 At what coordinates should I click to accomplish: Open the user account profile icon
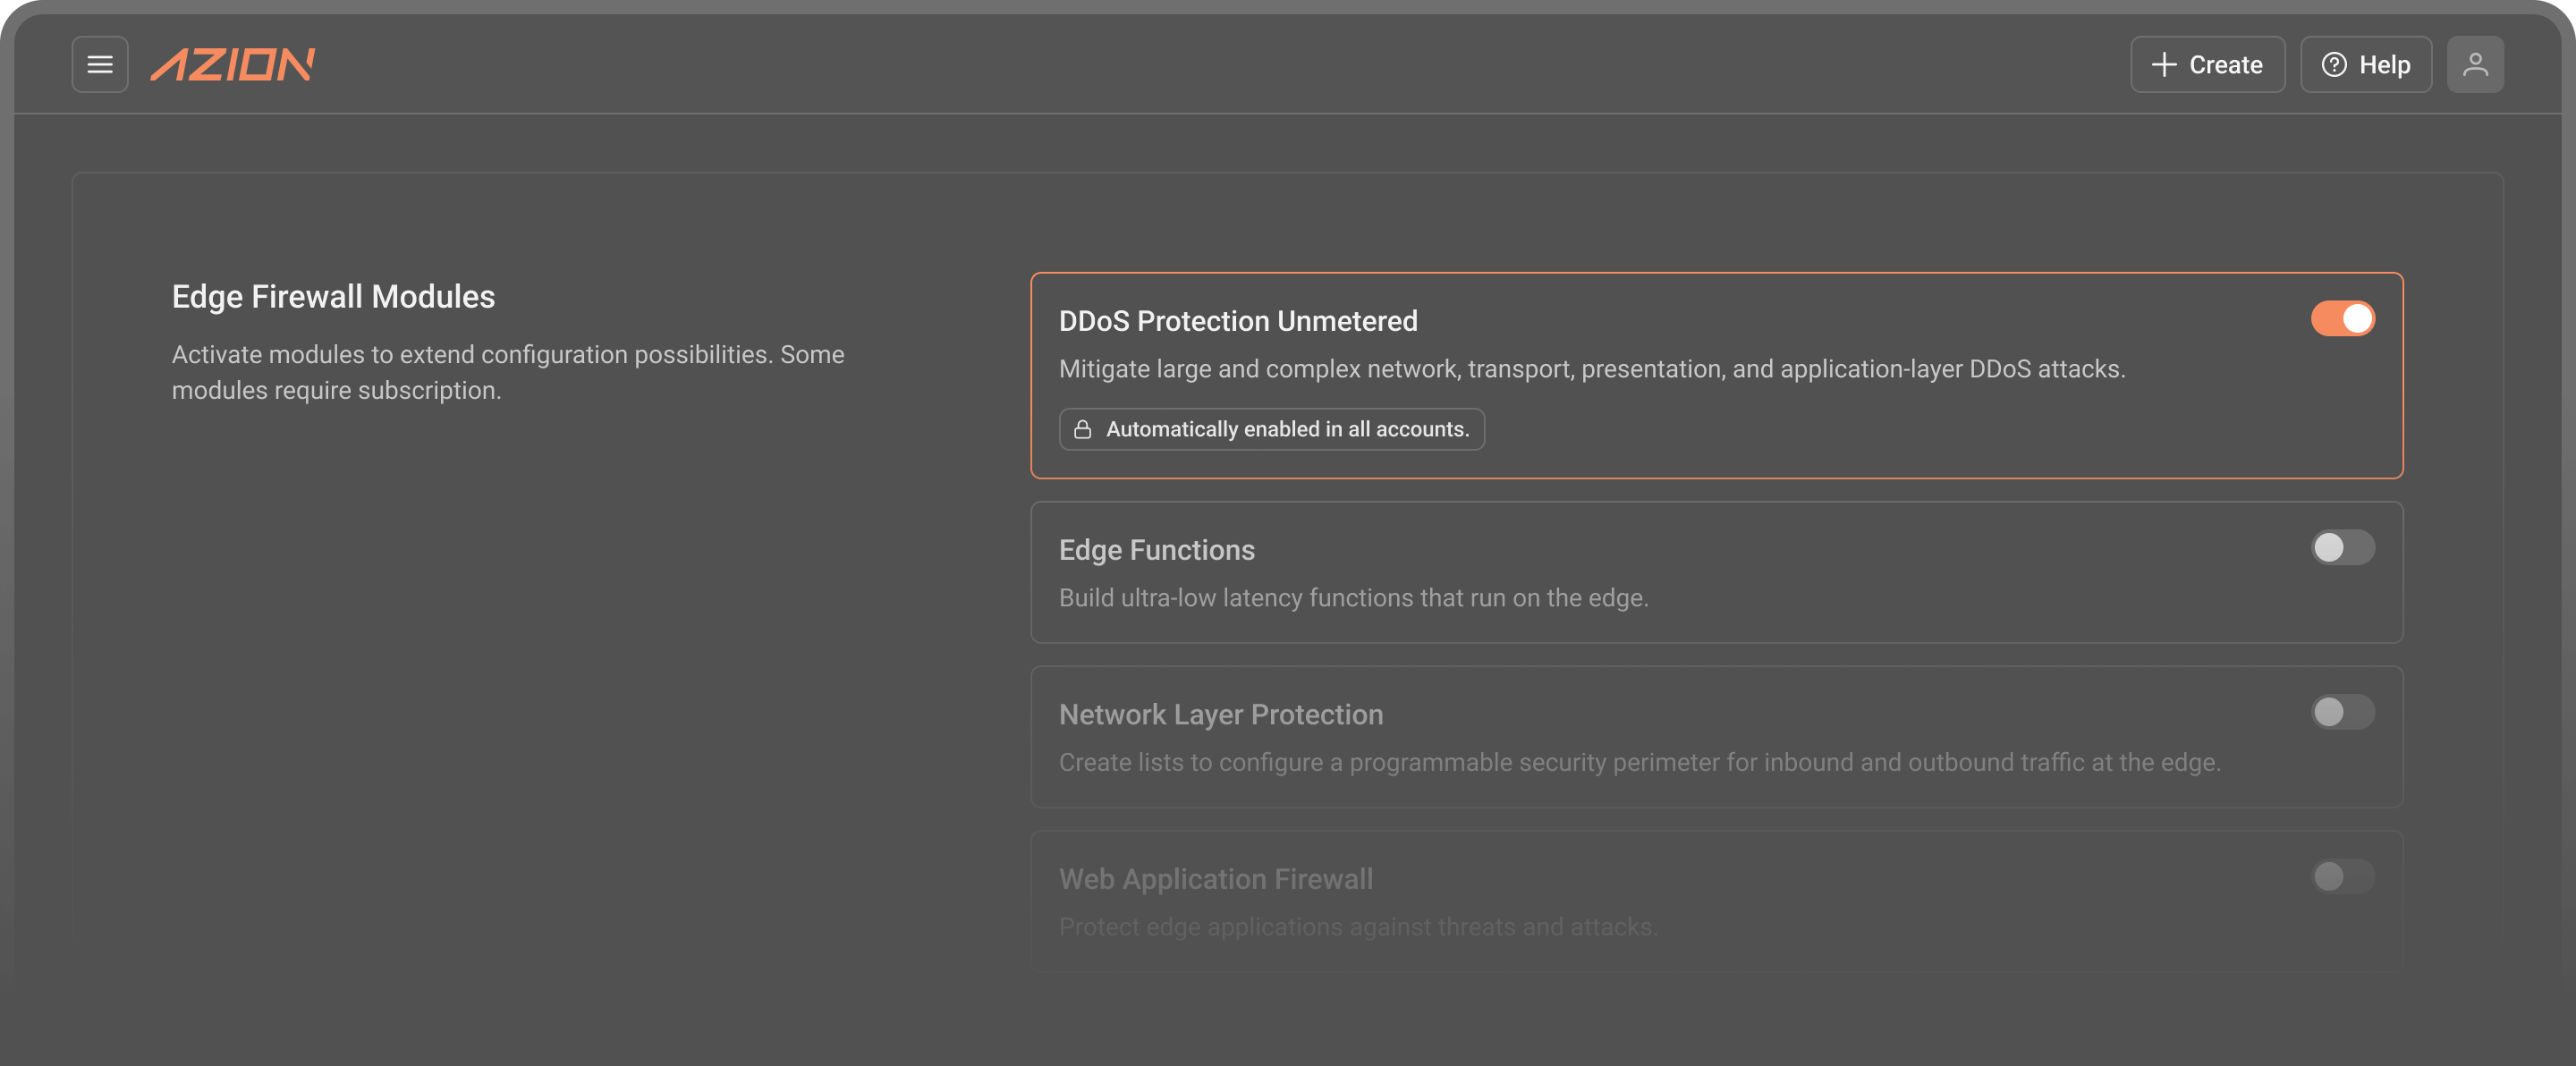coord(2475,65)
